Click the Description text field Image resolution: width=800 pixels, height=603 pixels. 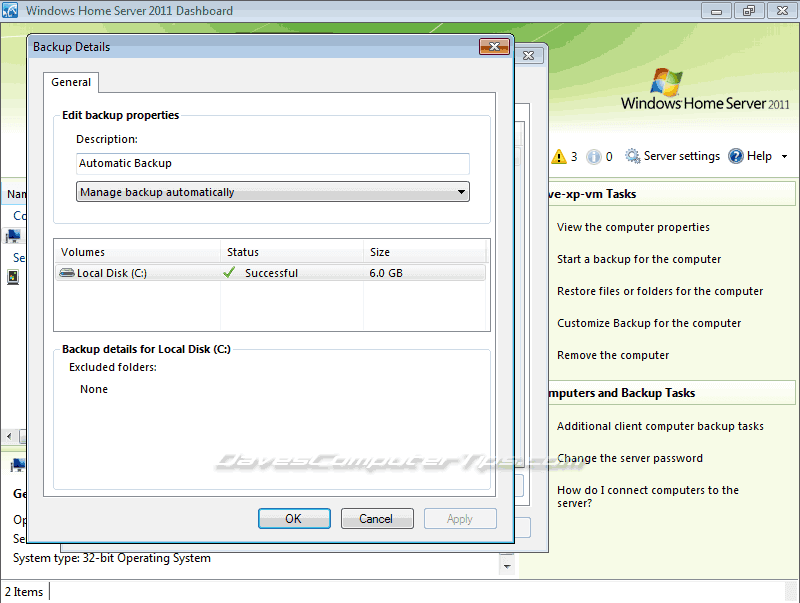272,163
